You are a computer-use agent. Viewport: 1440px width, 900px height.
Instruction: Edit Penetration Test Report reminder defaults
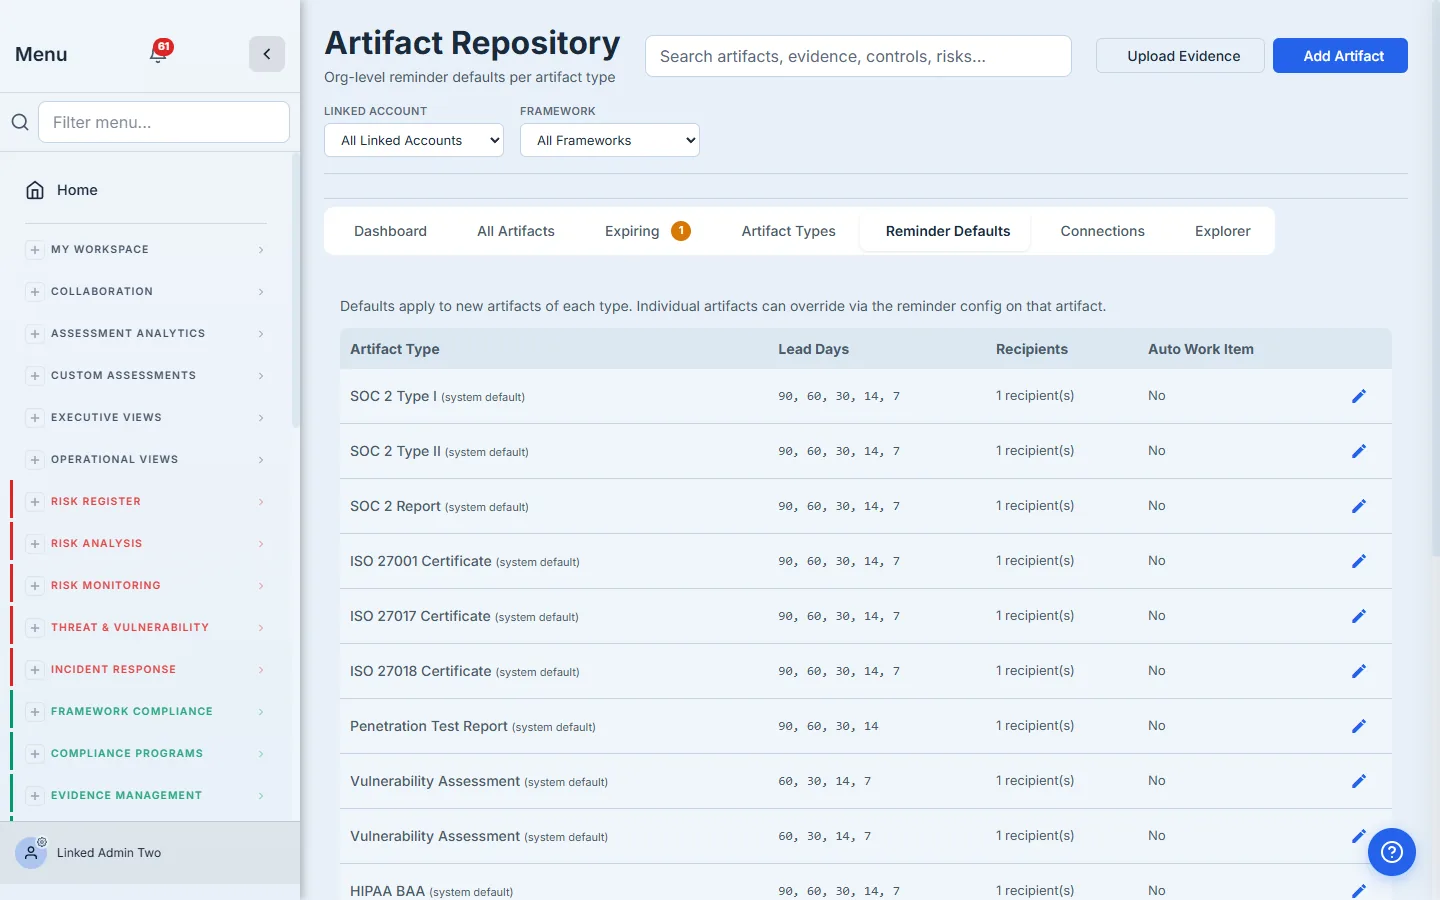coord(1359,726)
